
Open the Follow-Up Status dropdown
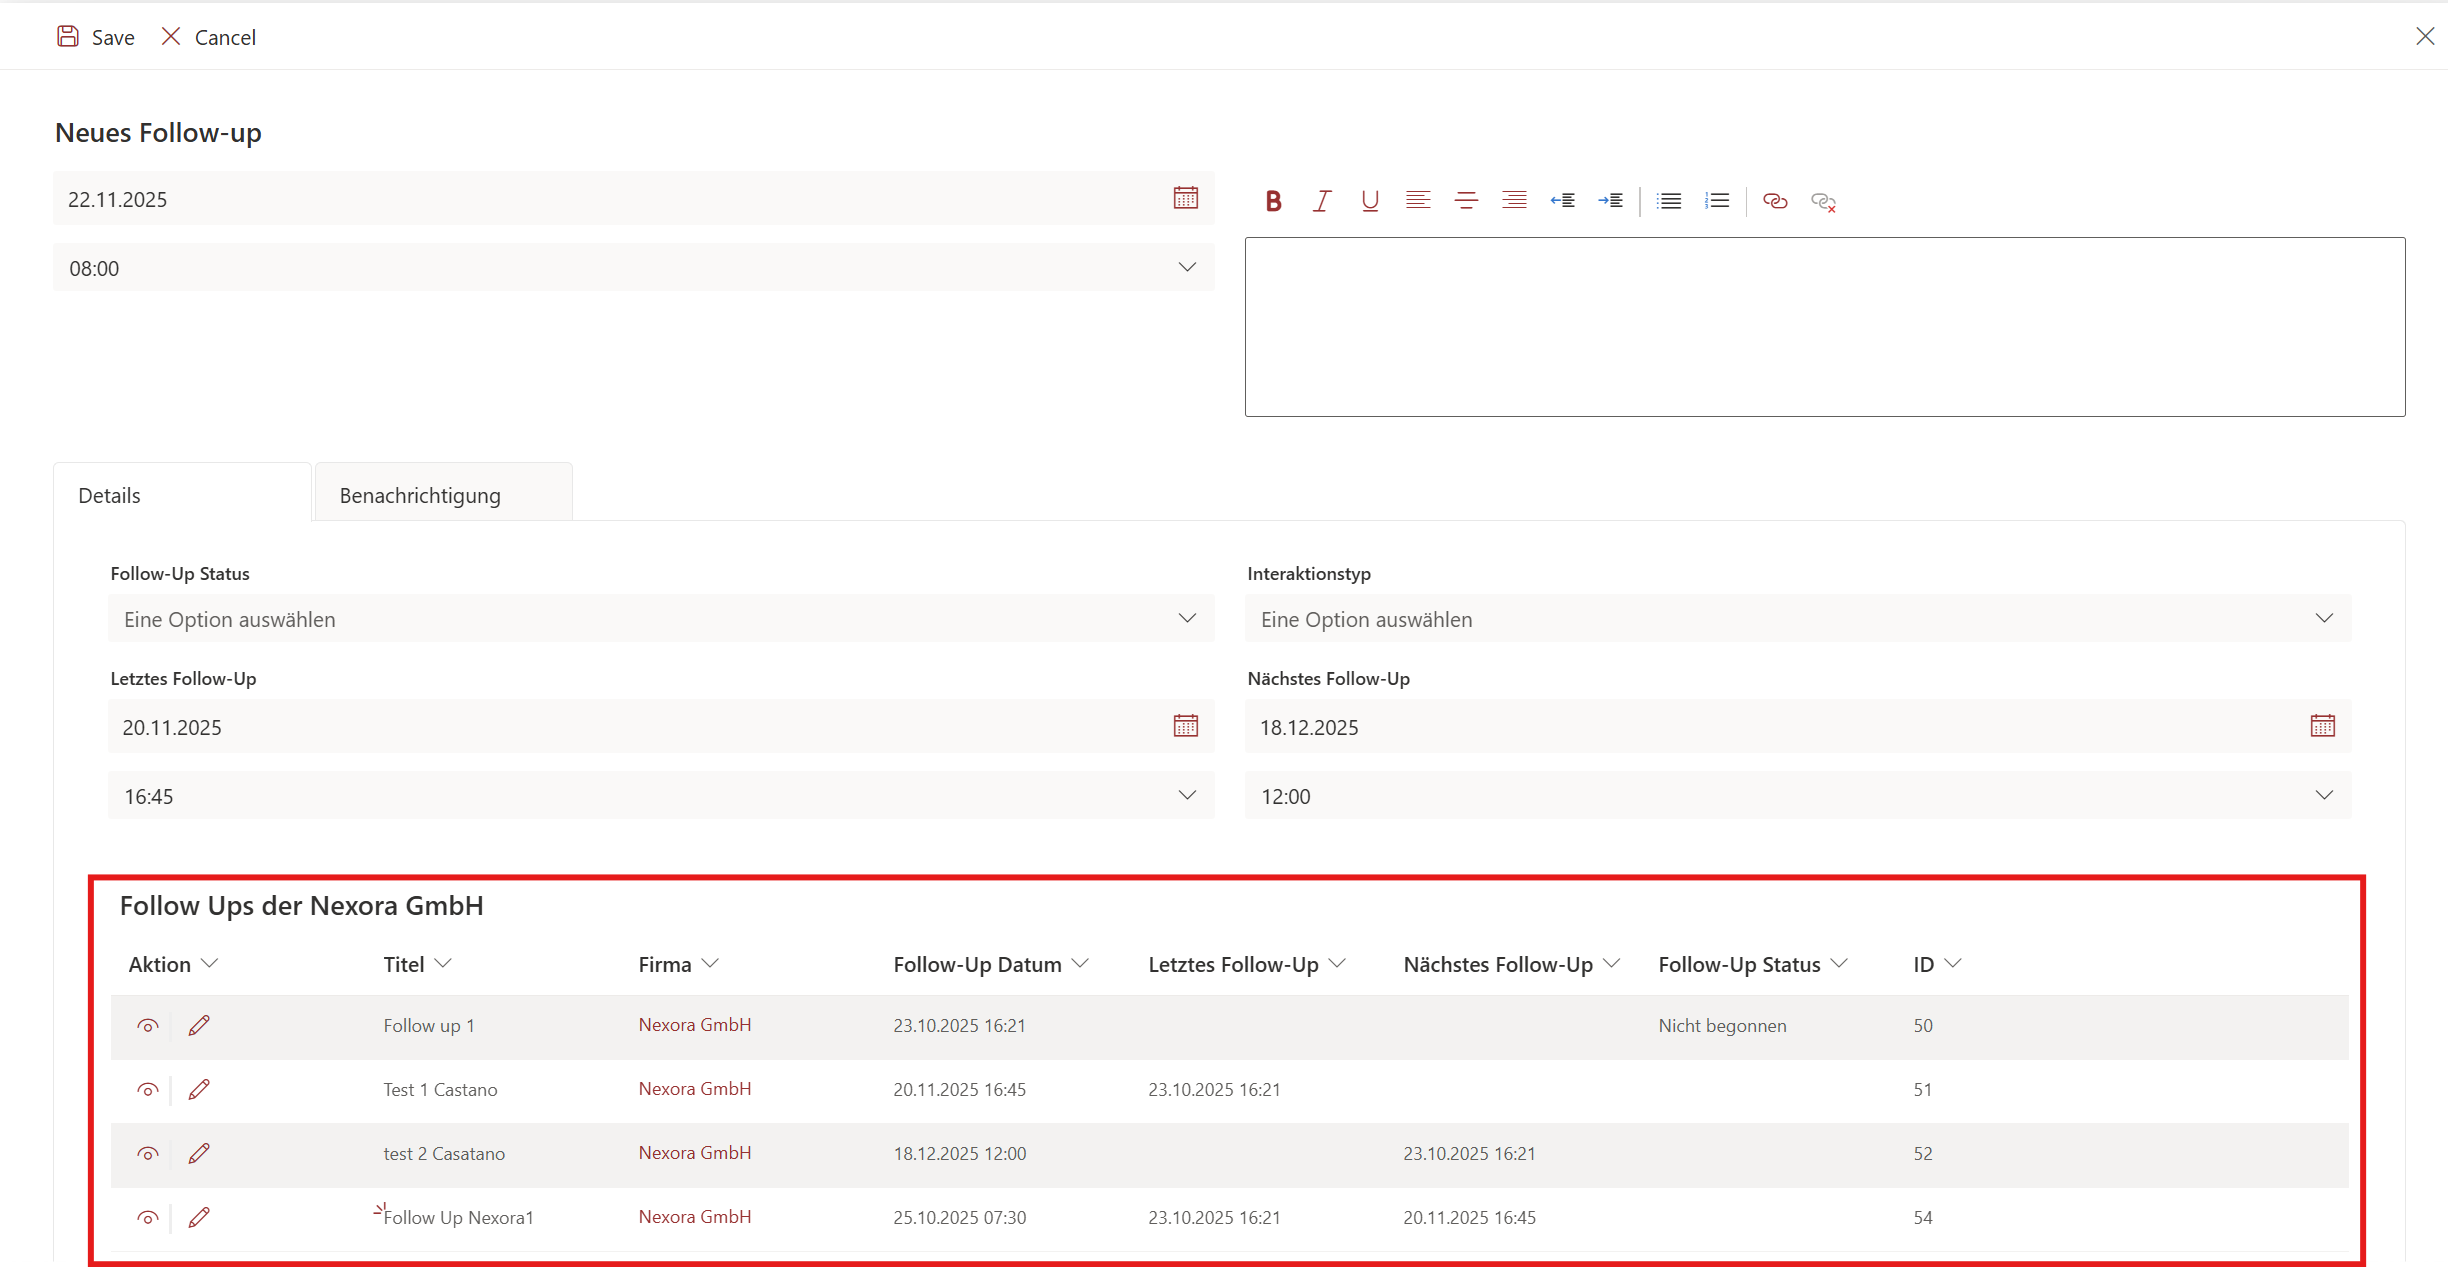coord(660,619)
